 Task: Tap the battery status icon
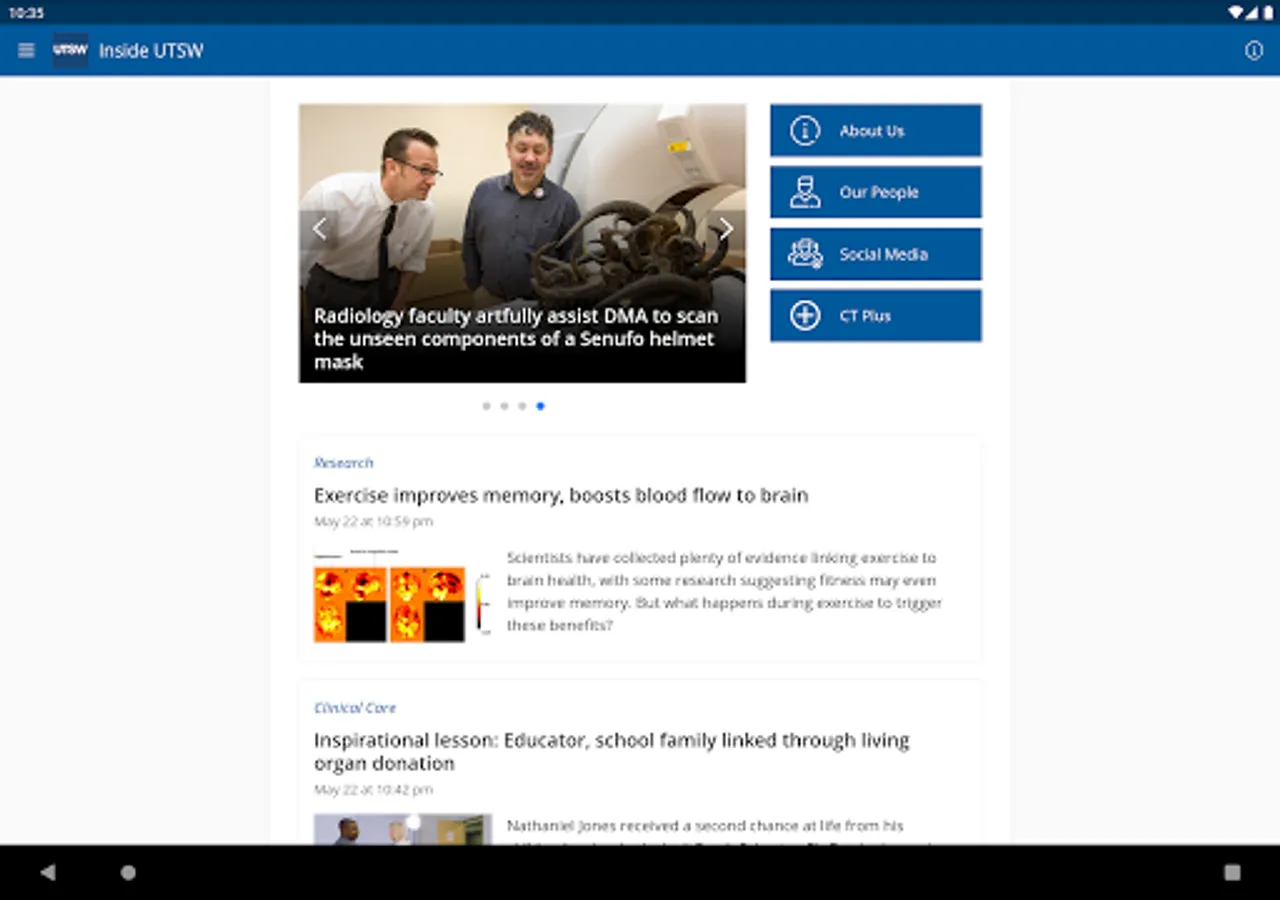(x=1268, y=13)
